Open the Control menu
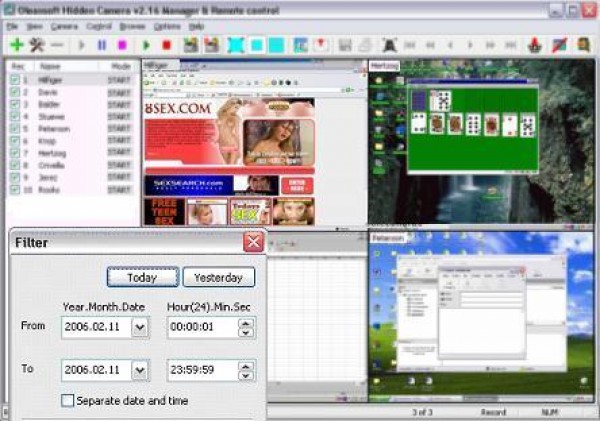Viewport: 600px width, 421px height. [99, 26]
